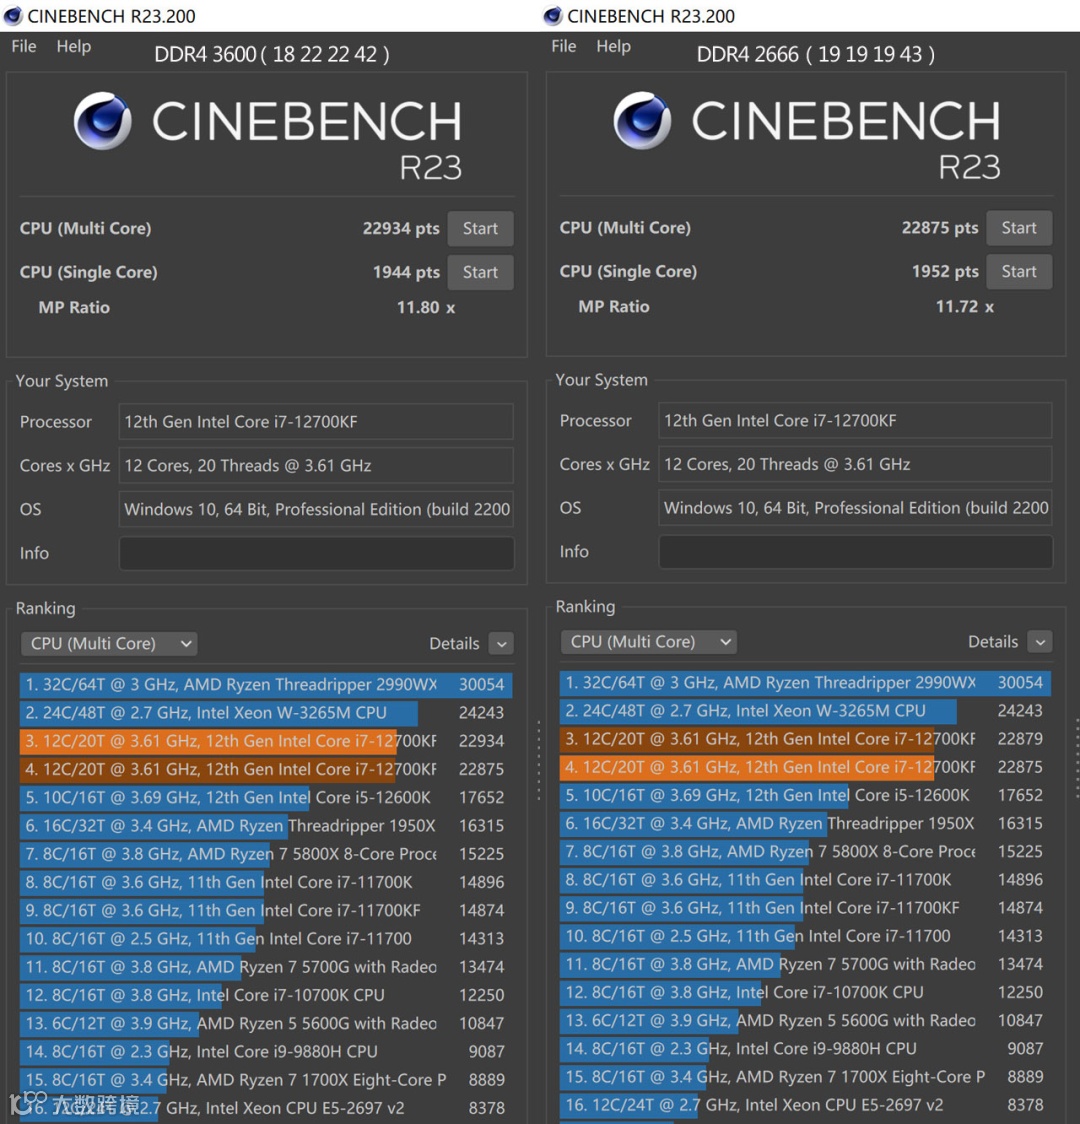
Task: Select Xeon W-3265M ranking row in right window
Action: (806, 710)
